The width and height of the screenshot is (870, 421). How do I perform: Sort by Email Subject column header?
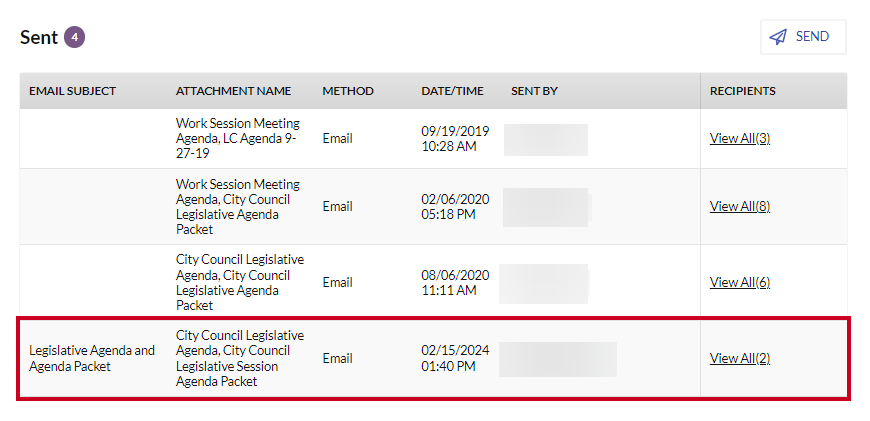tap(73, 91)
